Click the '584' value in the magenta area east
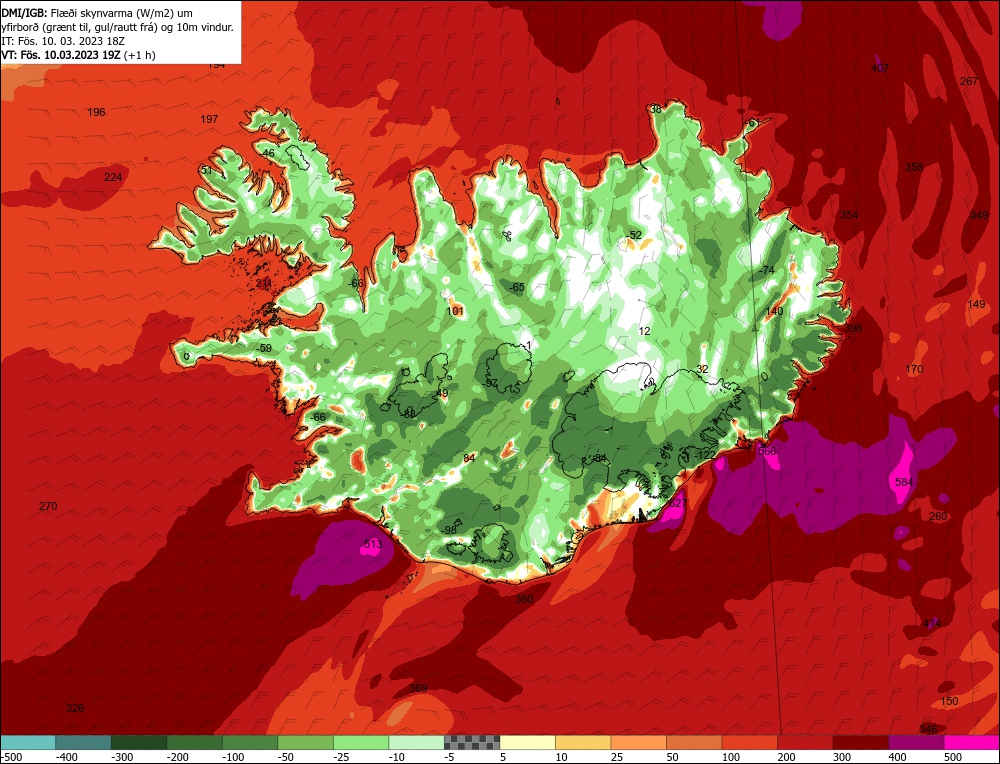The width and height of the screenshot is (1000, 764). (904, 482)
